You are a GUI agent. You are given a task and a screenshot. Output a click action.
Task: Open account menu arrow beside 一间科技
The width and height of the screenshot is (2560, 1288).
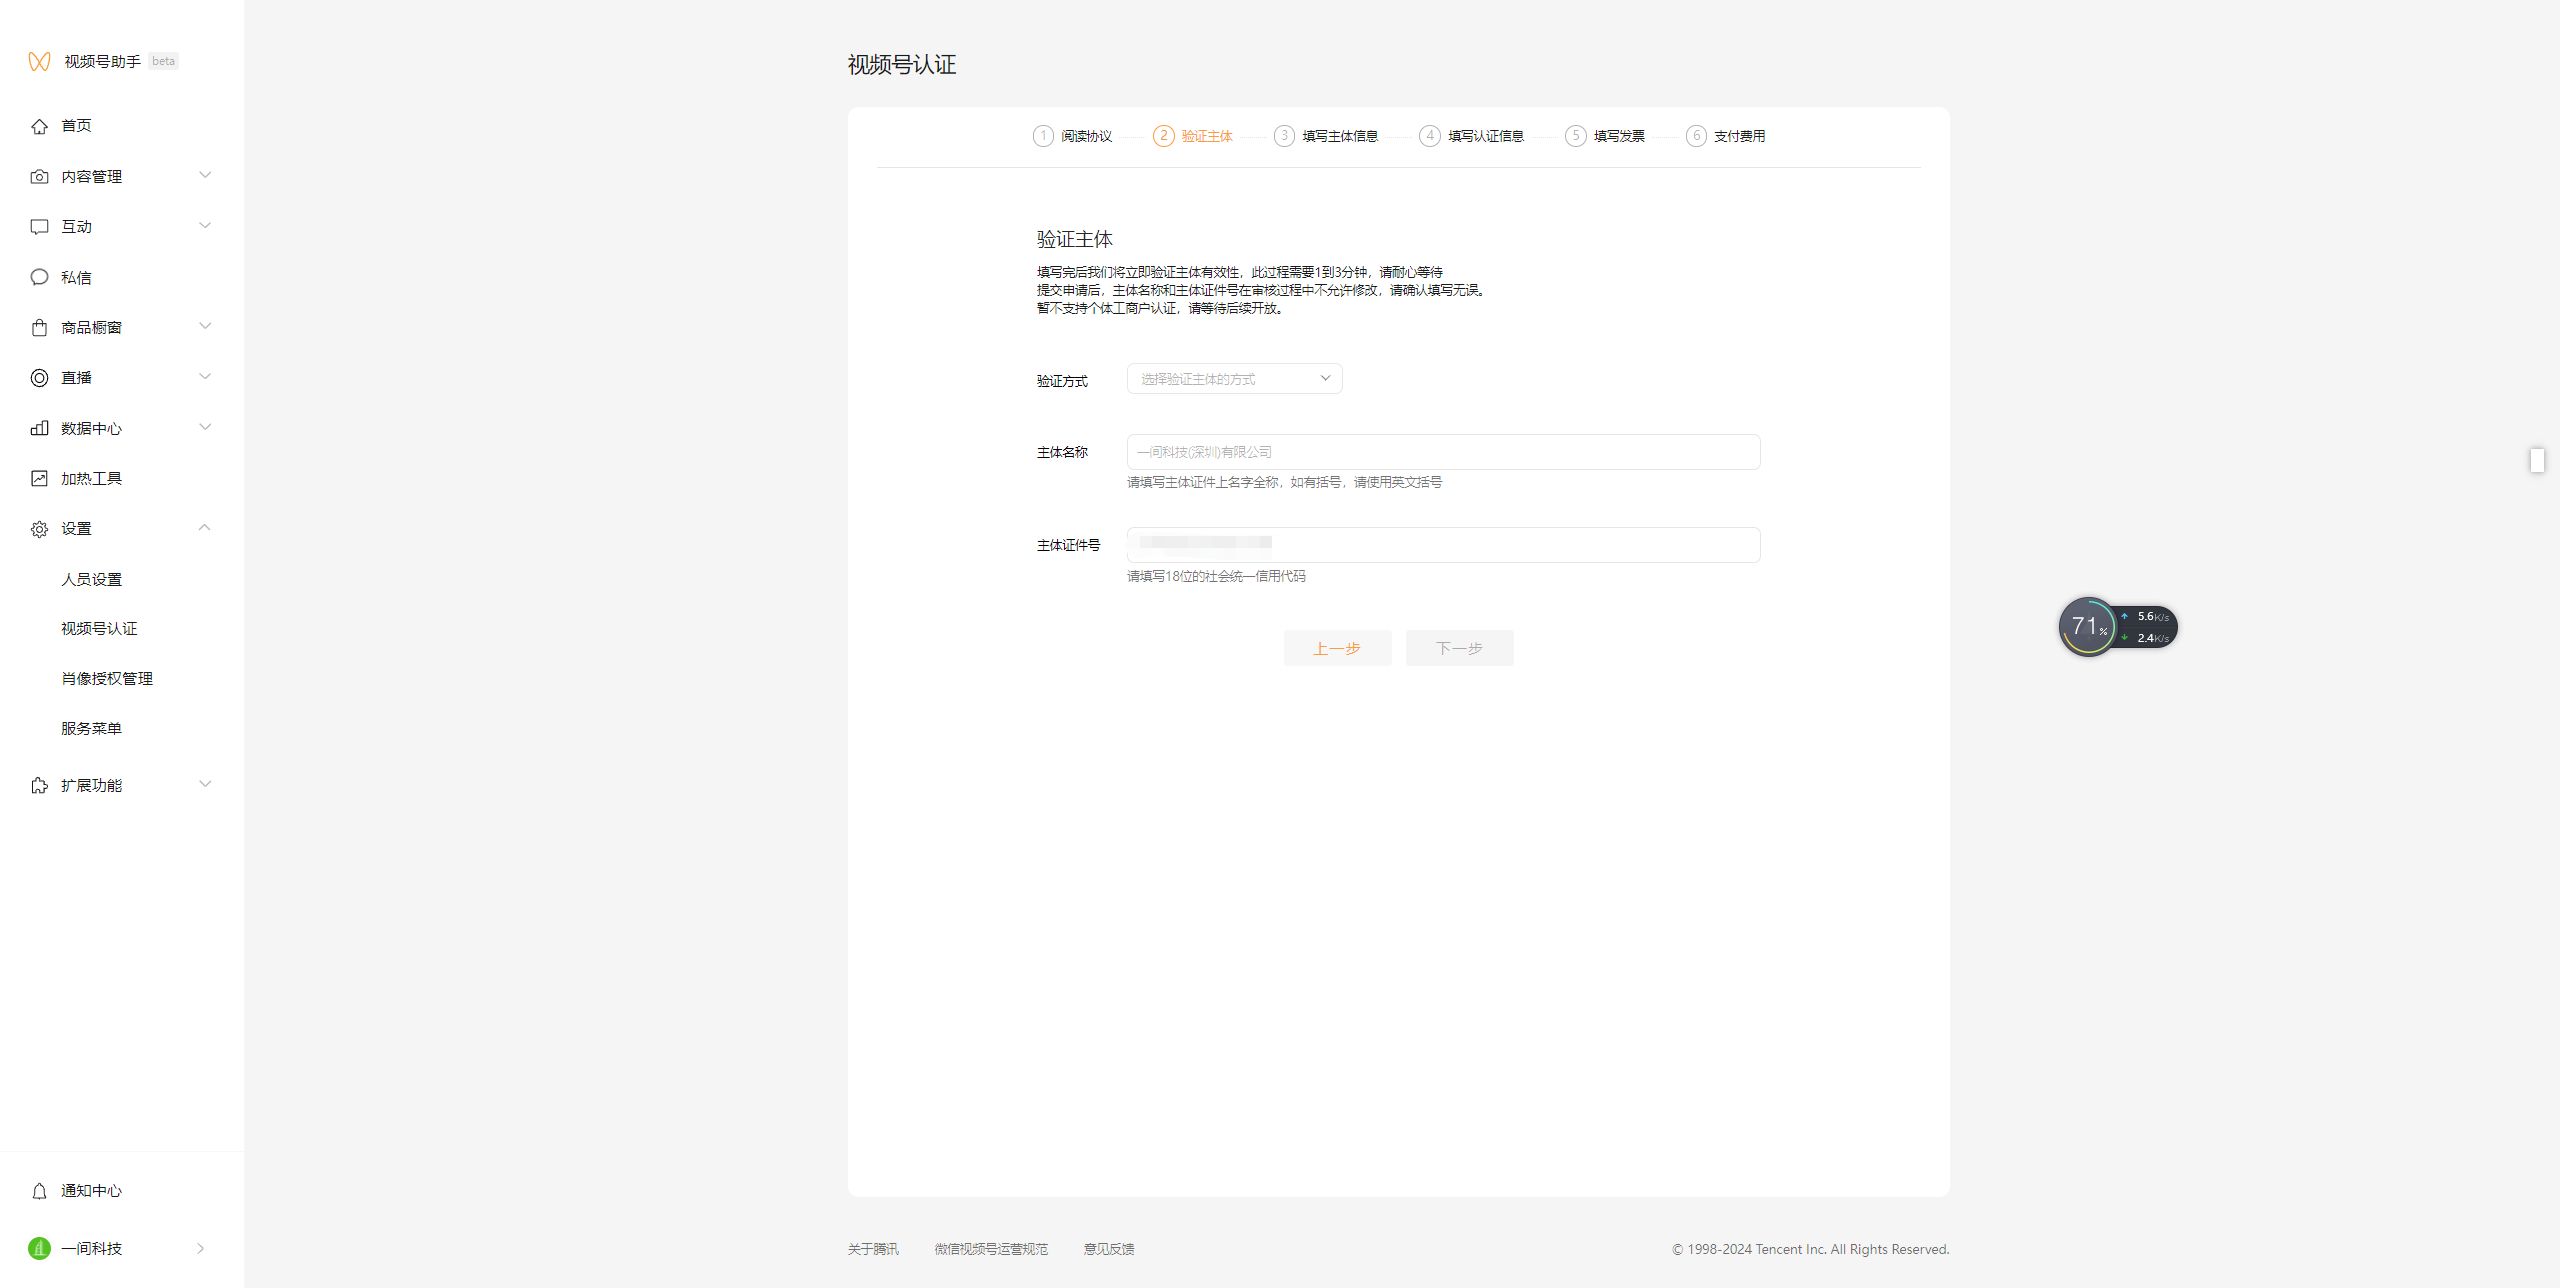click(200, 1248)
